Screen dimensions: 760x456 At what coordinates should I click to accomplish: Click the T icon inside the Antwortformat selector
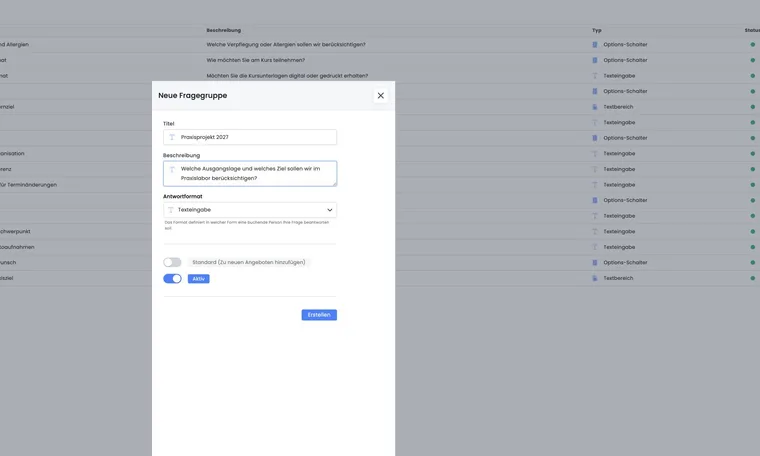coord(171,210)
